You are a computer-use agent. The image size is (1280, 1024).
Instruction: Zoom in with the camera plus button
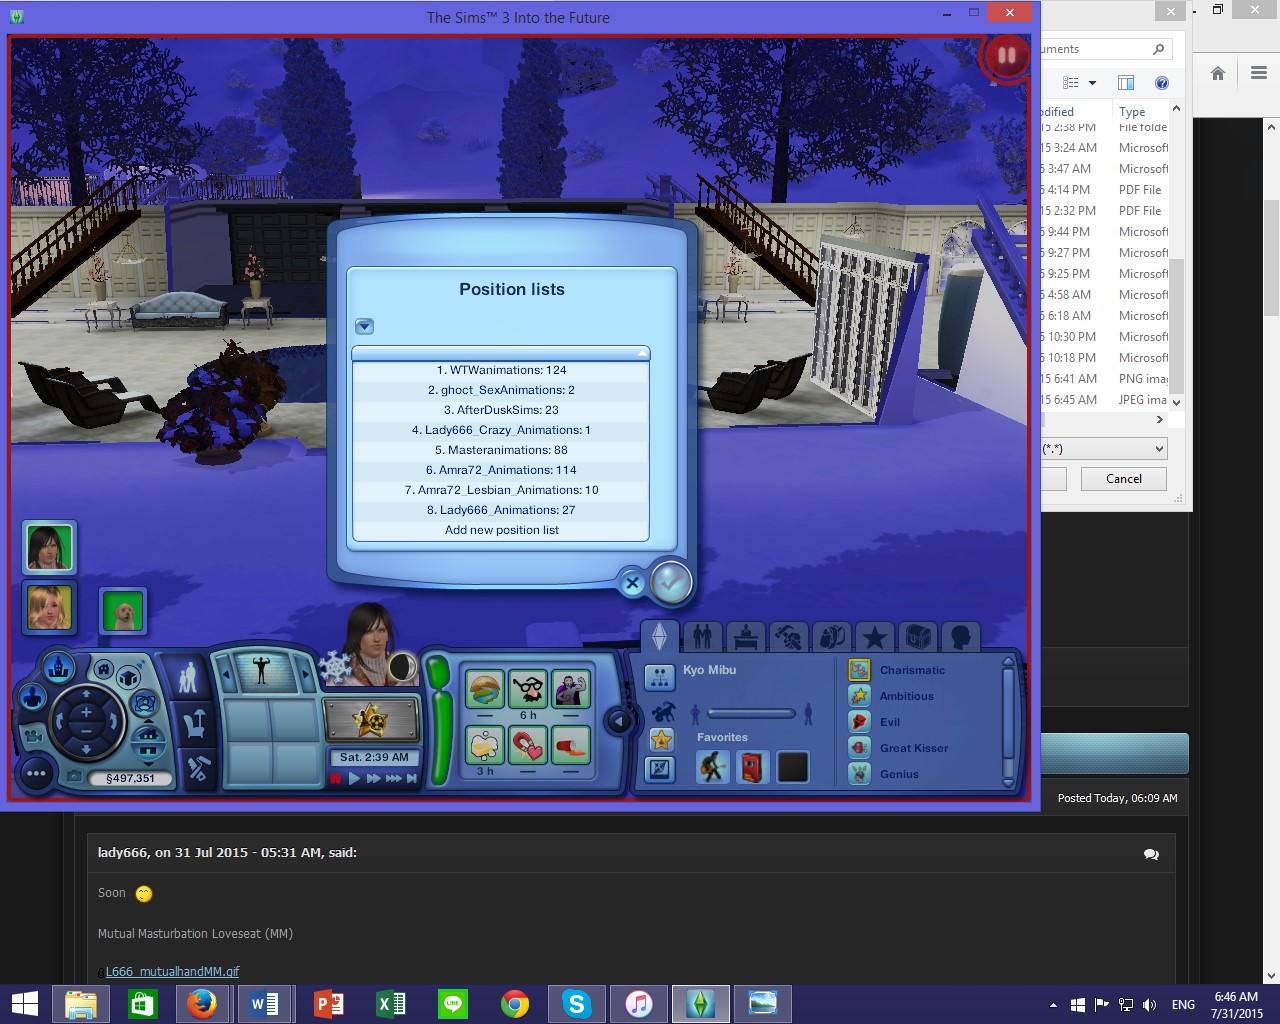86,713
